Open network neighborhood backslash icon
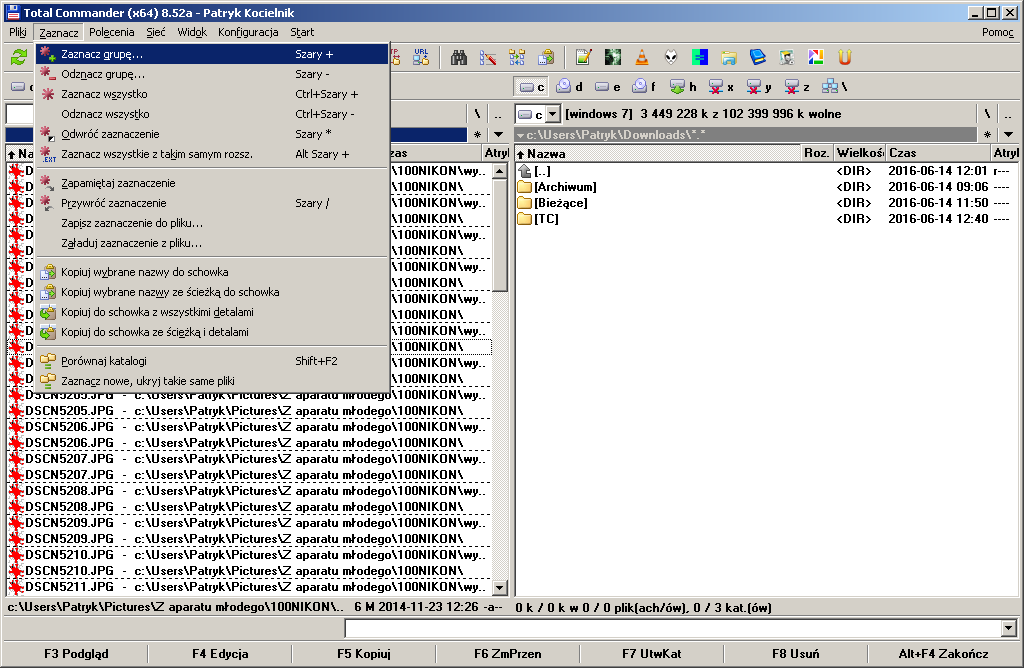Viewport: 1024px width, 668px height. pyautogui.click(x=835, y=87)
